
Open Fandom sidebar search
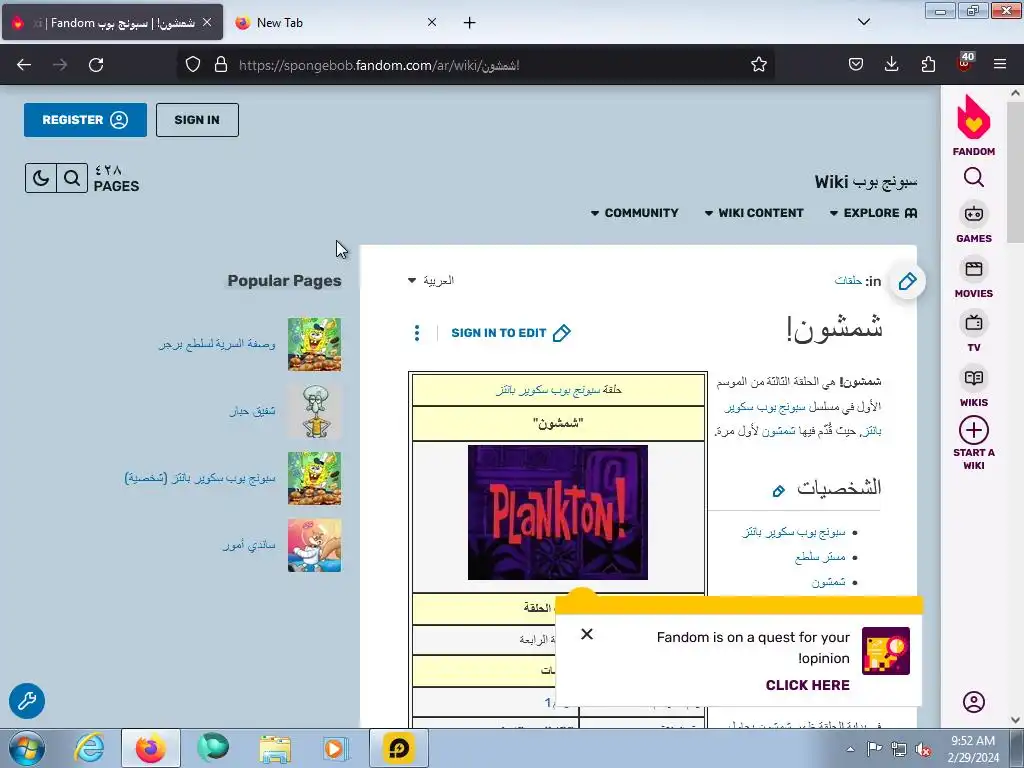[973, 177]
